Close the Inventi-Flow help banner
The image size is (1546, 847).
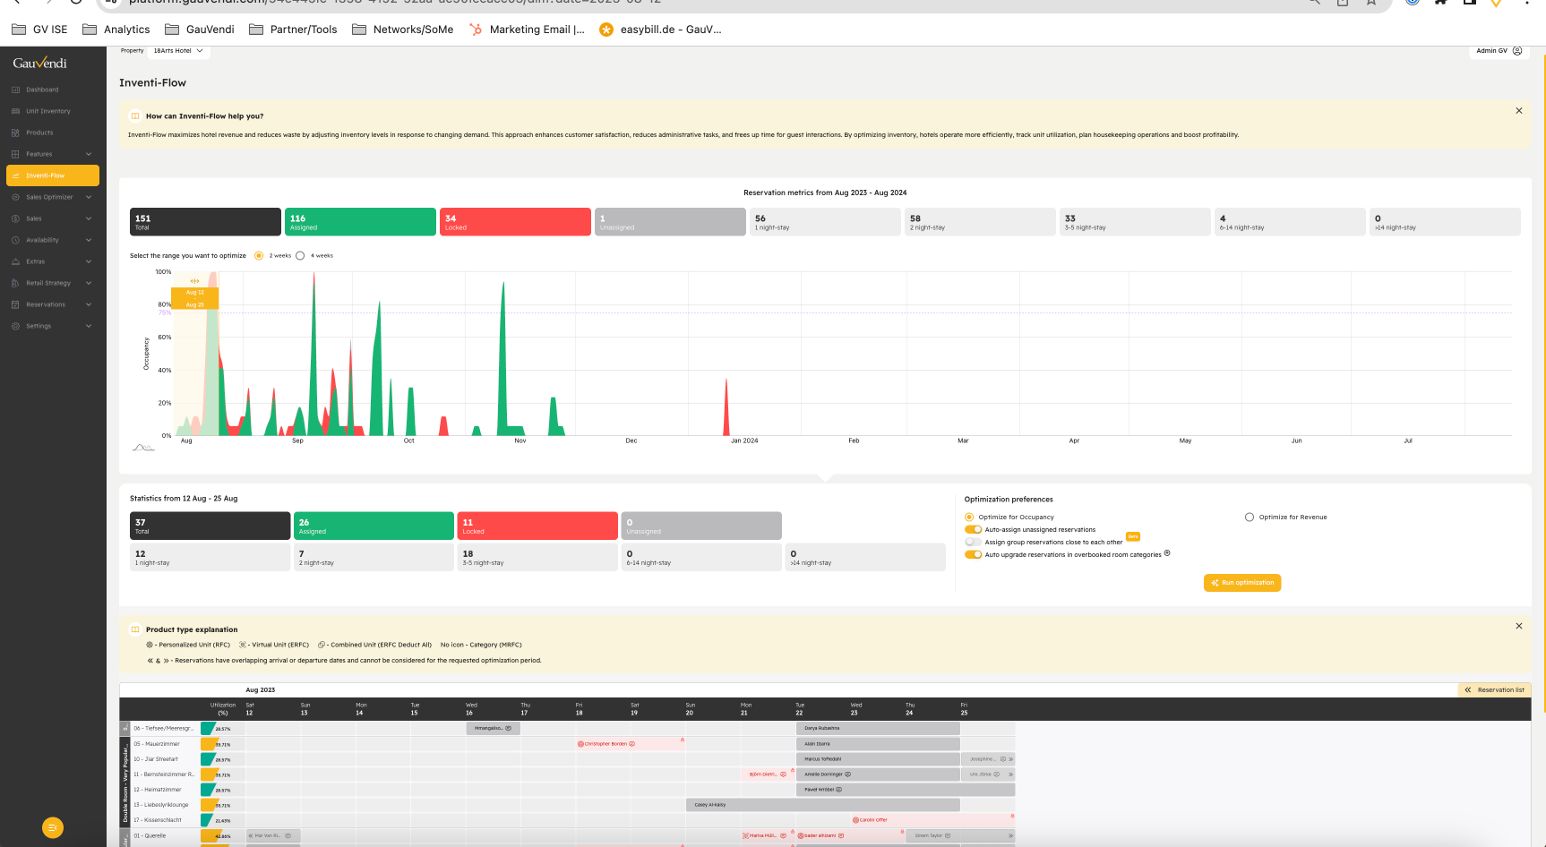click(x=1518, y=111)
